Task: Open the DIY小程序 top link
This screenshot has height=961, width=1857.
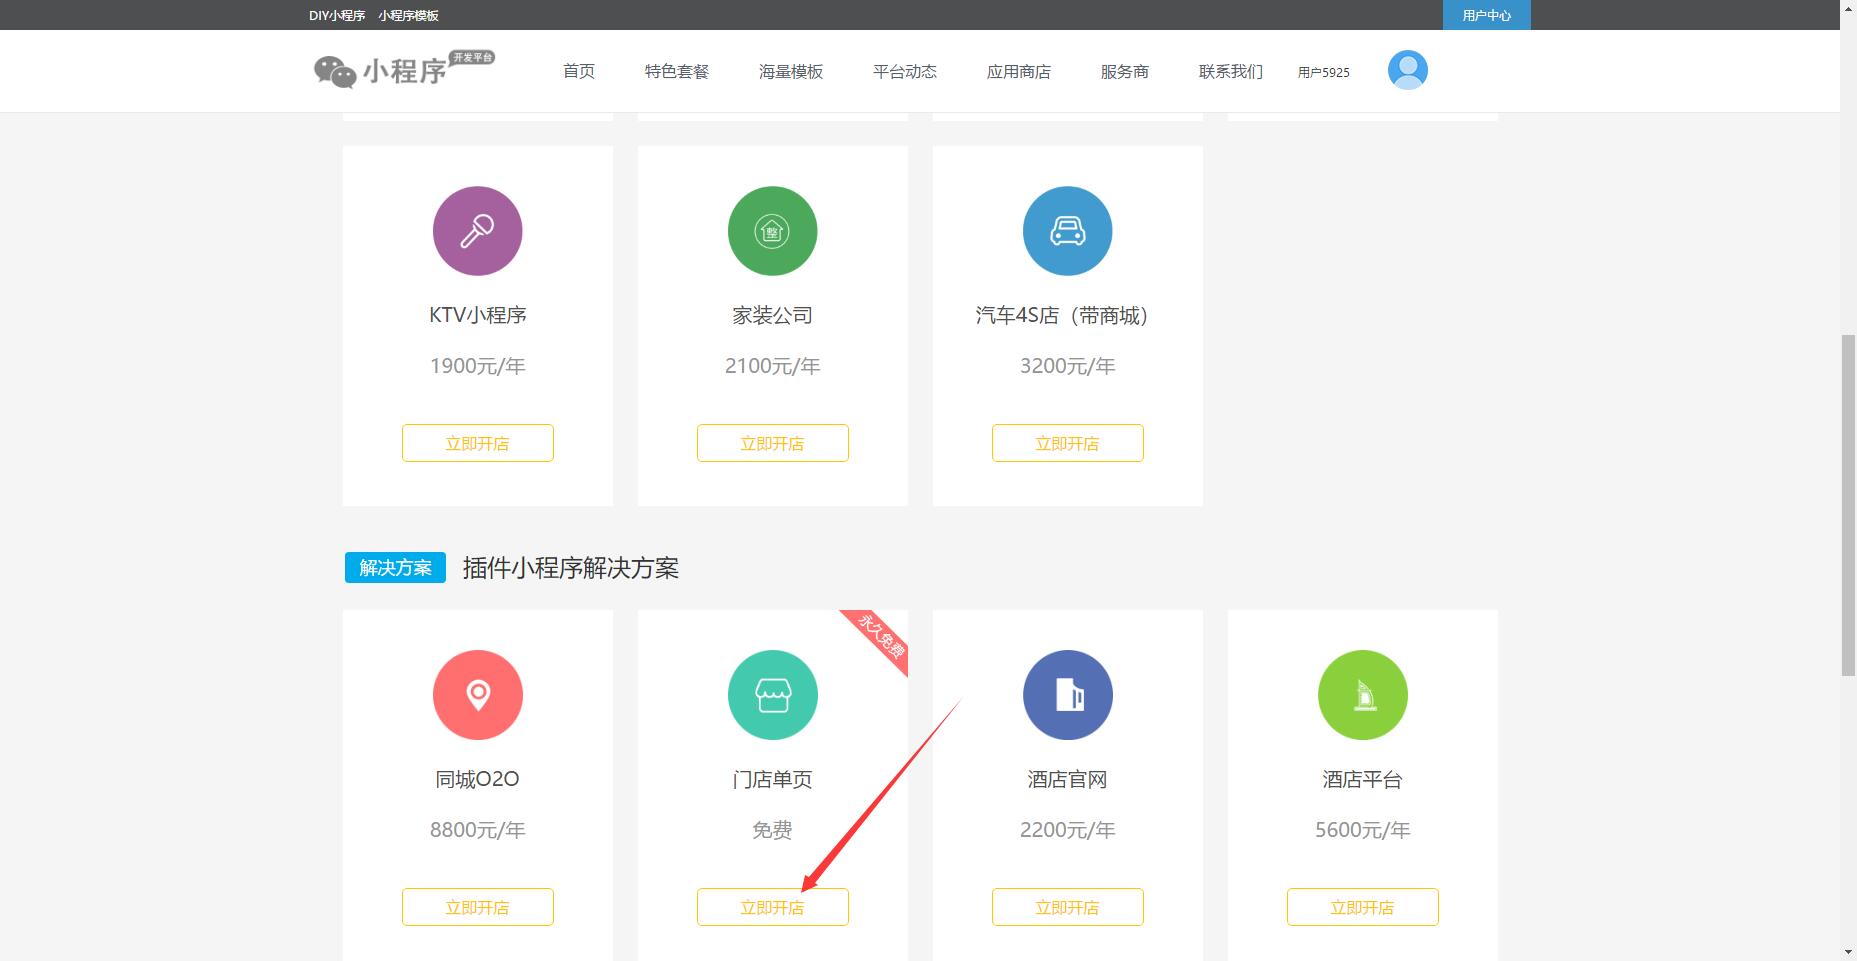Action: tap(337, 15)
